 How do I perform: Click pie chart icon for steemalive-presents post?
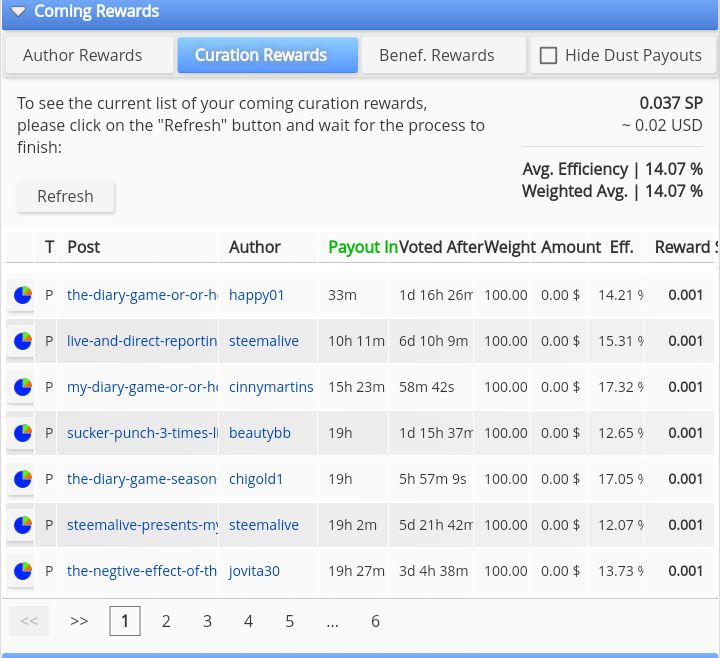pos(22,525)
